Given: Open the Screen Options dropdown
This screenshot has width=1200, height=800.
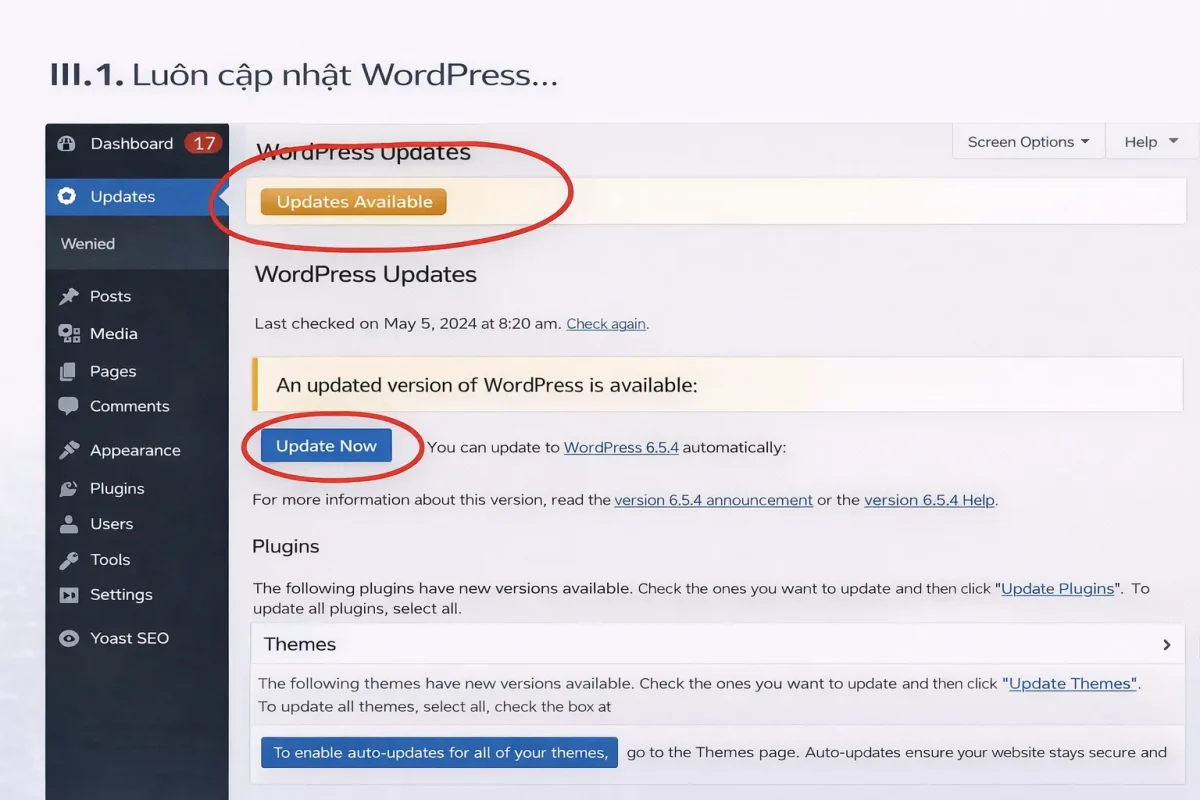Looking at the screenshot, I should tap(1028, 142).
